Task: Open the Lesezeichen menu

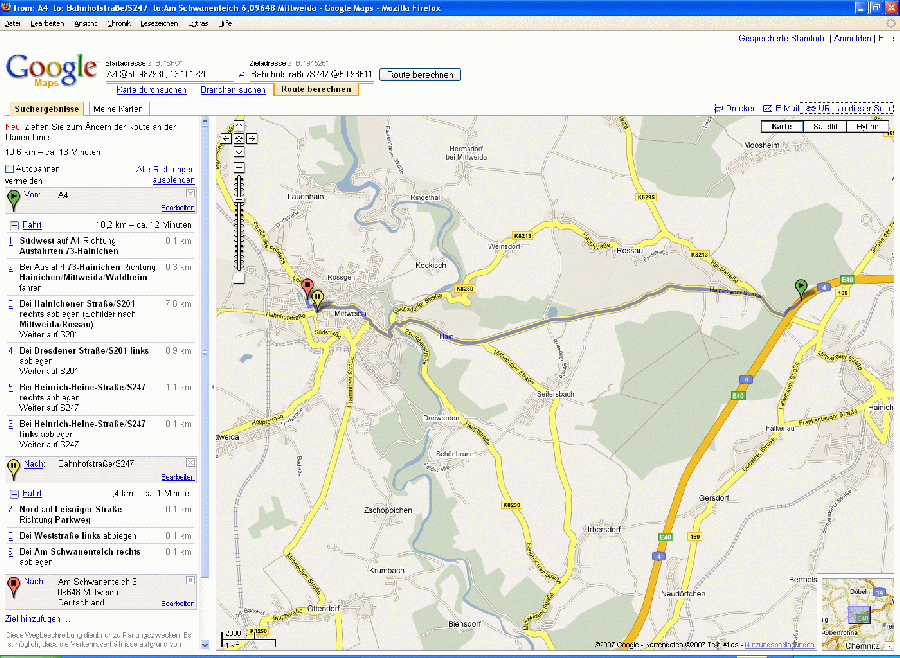Action: pos(159,24)
